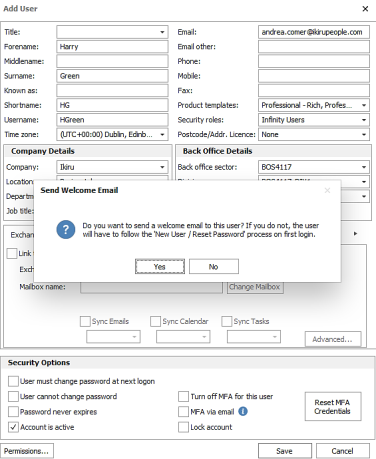Viewport: 376px width, 459px height.
Task: Toggle Sync Tasks checkbox
Action: pos(227,321)
